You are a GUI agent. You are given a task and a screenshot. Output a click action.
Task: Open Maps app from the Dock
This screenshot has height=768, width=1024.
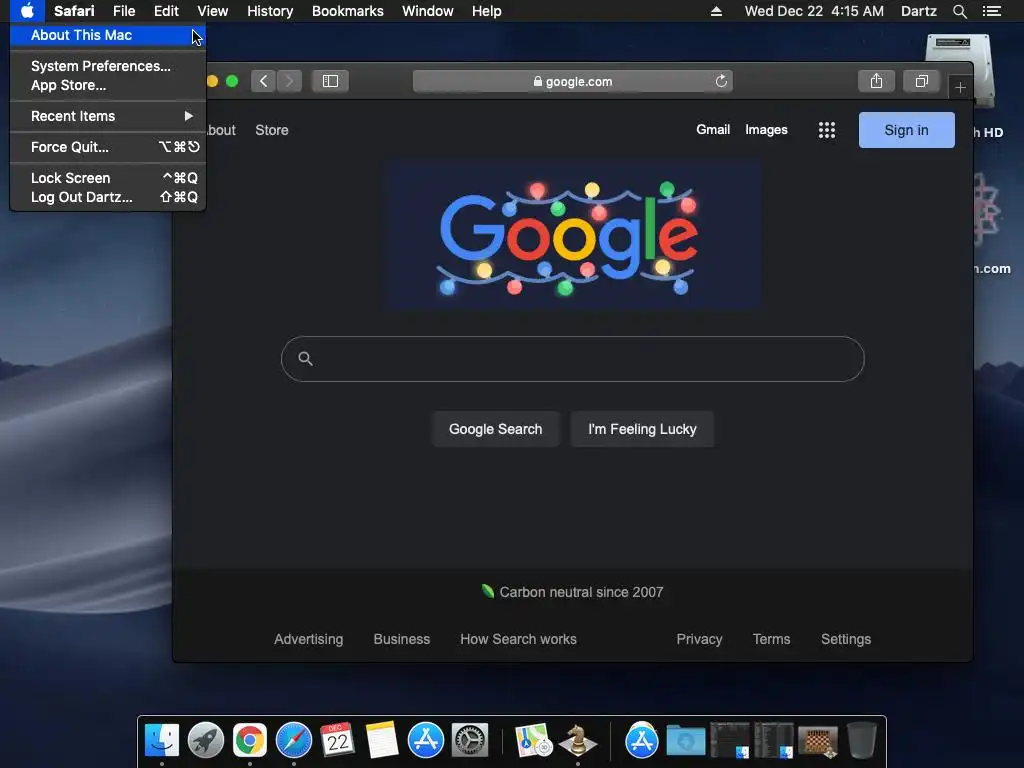pos(534,741)
